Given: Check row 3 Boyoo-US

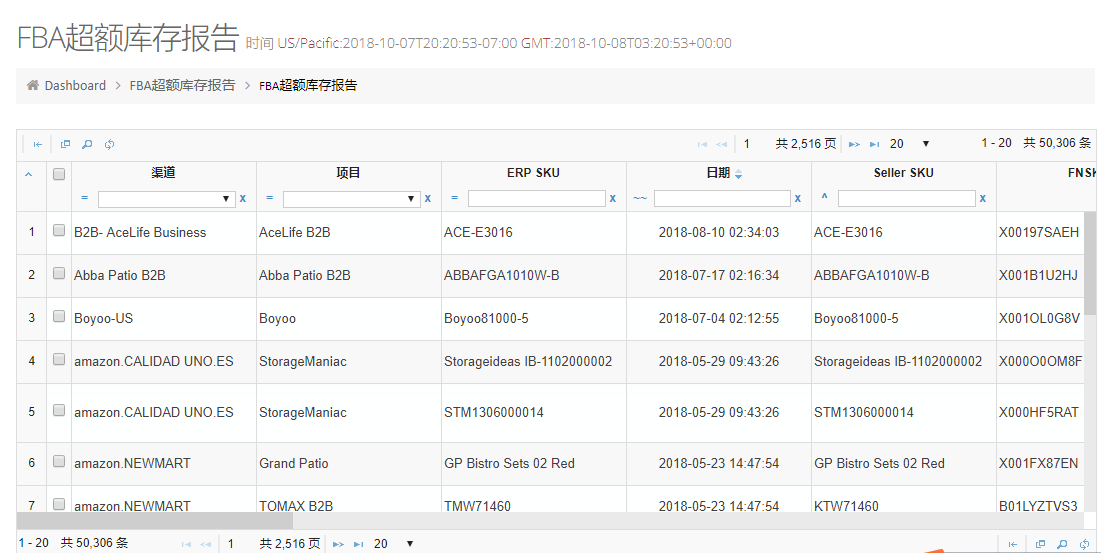Looking at the screenshot, I should (59, 316).
